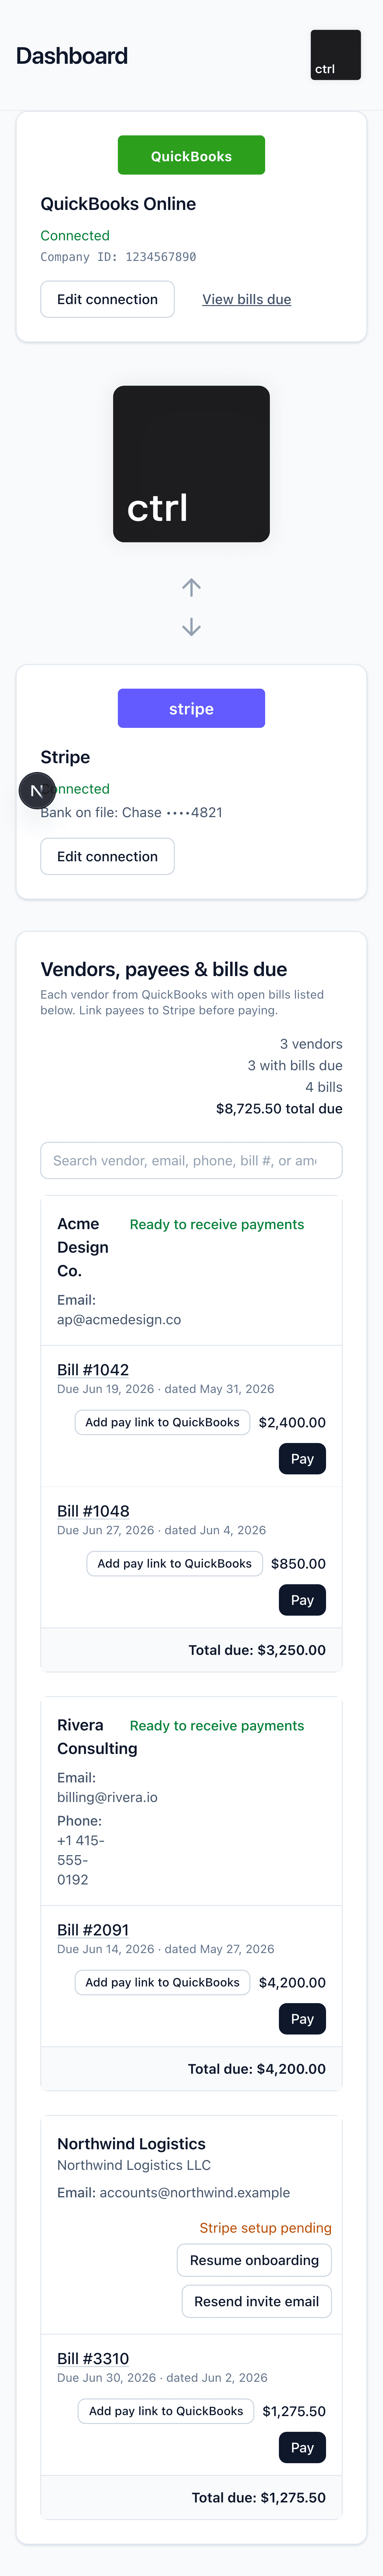Click the up arrow sync icon
This screenshot has height=2576, width=383.
(191, 587)
